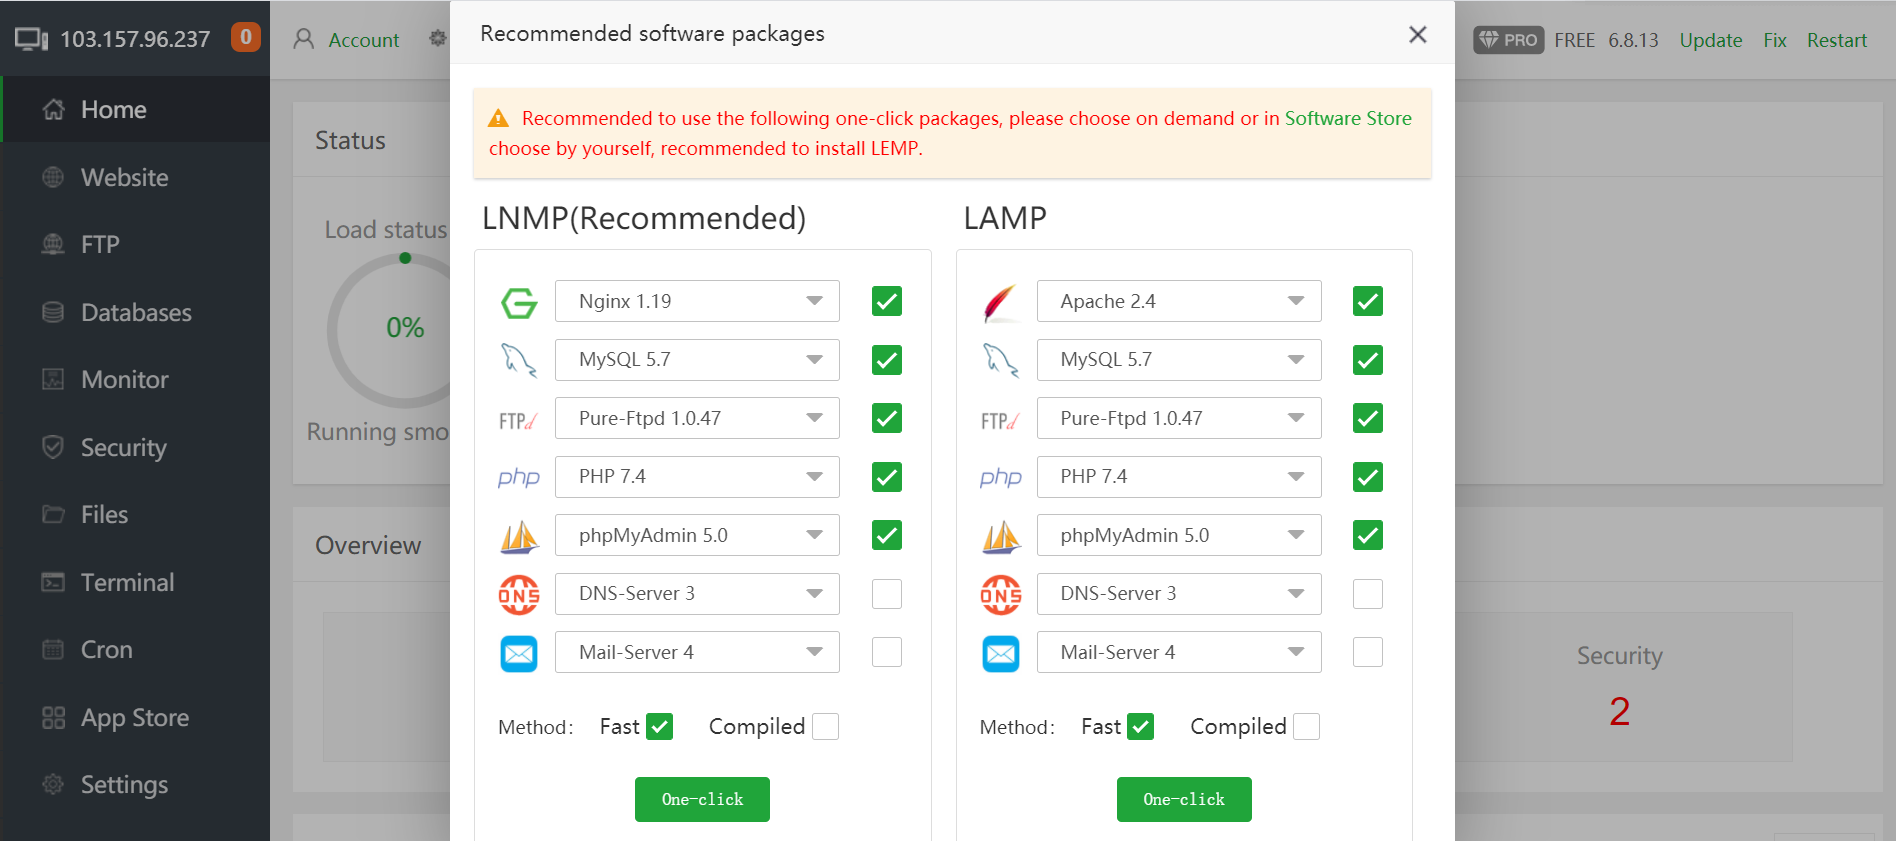This screenshot has height=841, width=1896.
Task: Click the MySQL dolphin icon in LAMP
Action: (x=1001, y=360)
